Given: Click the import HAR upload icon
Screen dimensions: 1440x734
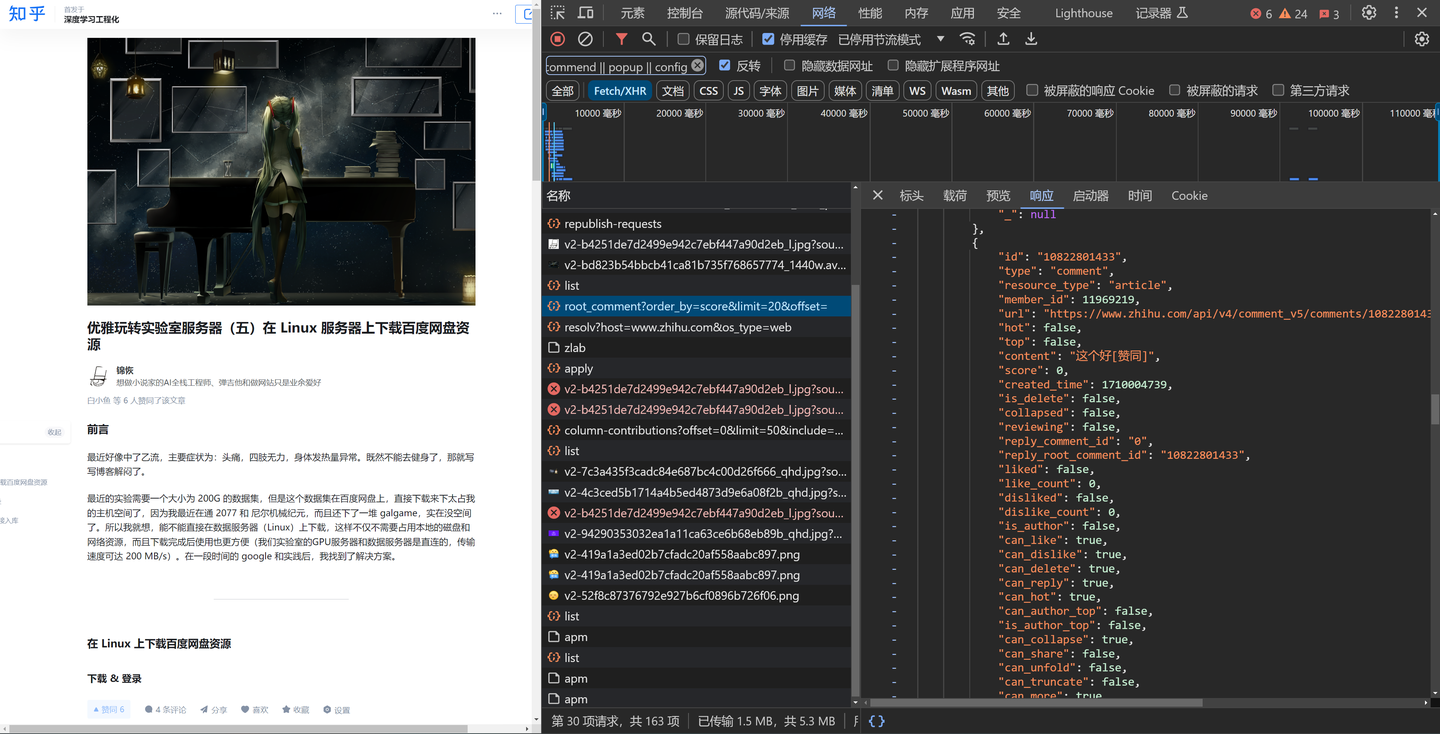Looking at the screenshot, I should (1003, 39).
